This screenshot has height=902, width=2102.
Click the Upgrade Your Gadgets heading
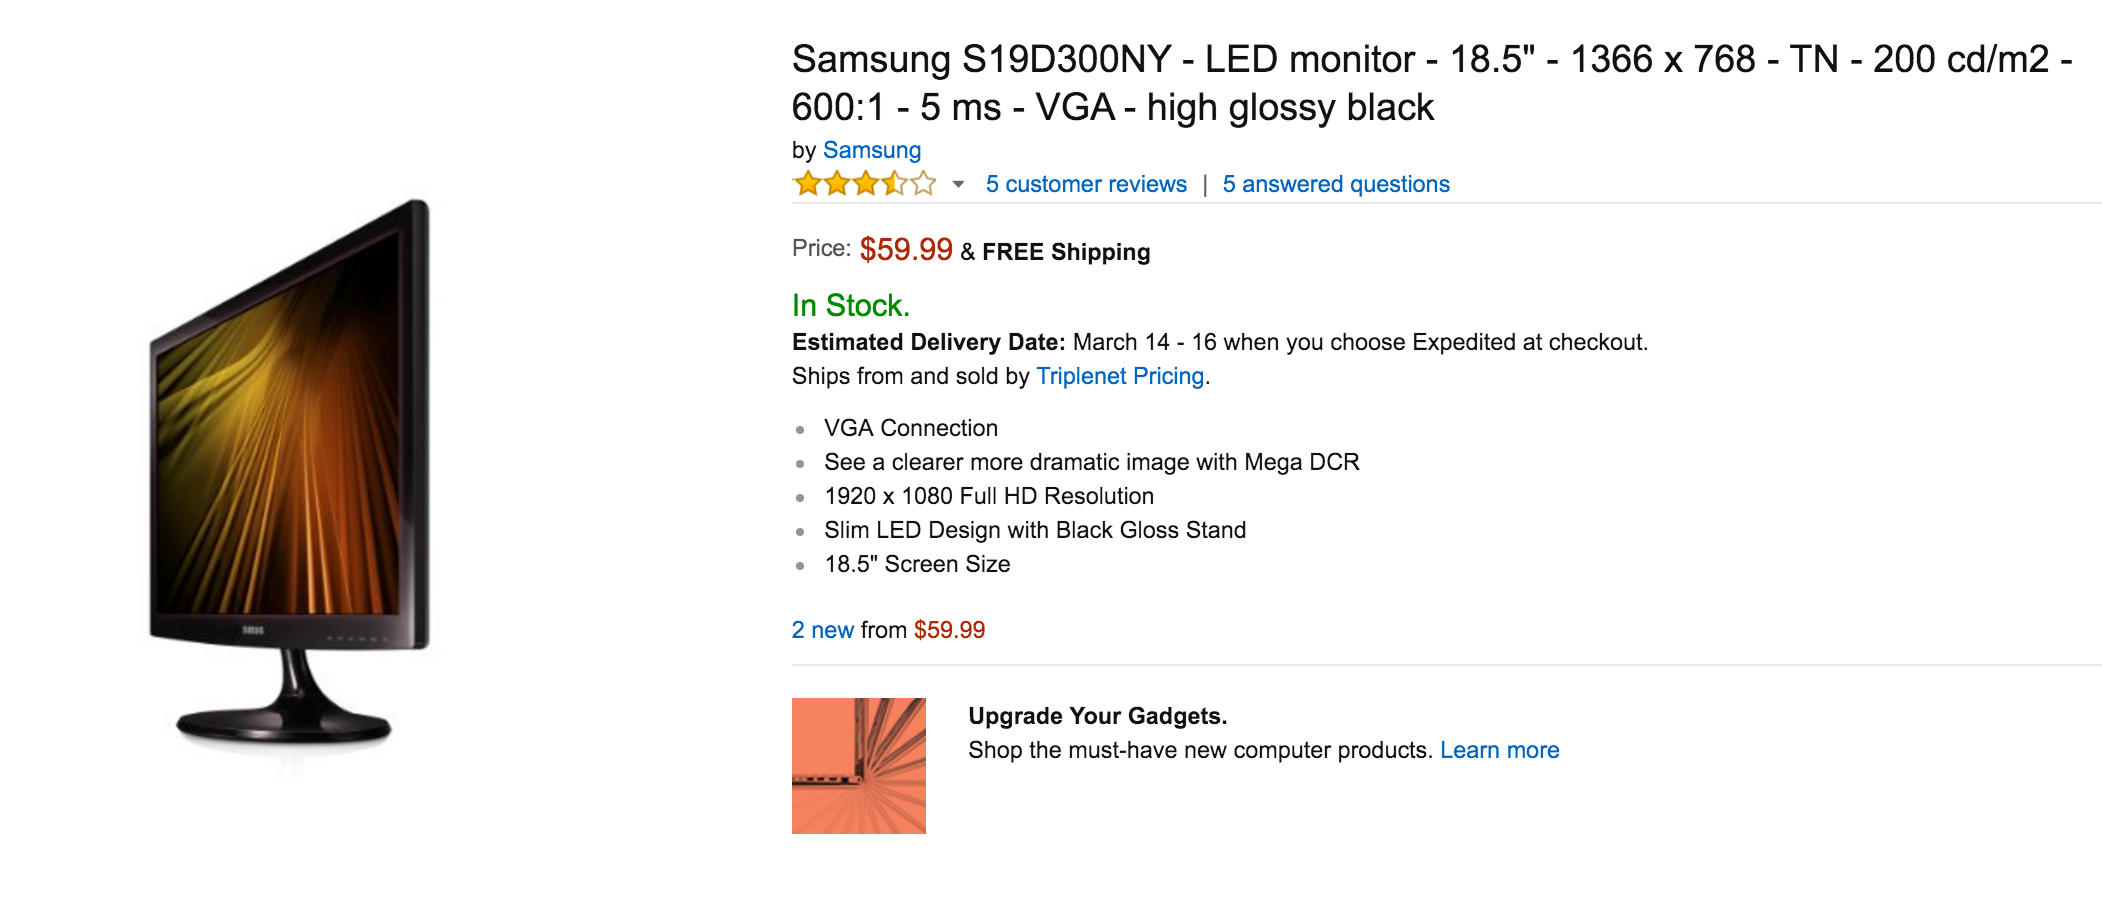[x=1097, y=716]
